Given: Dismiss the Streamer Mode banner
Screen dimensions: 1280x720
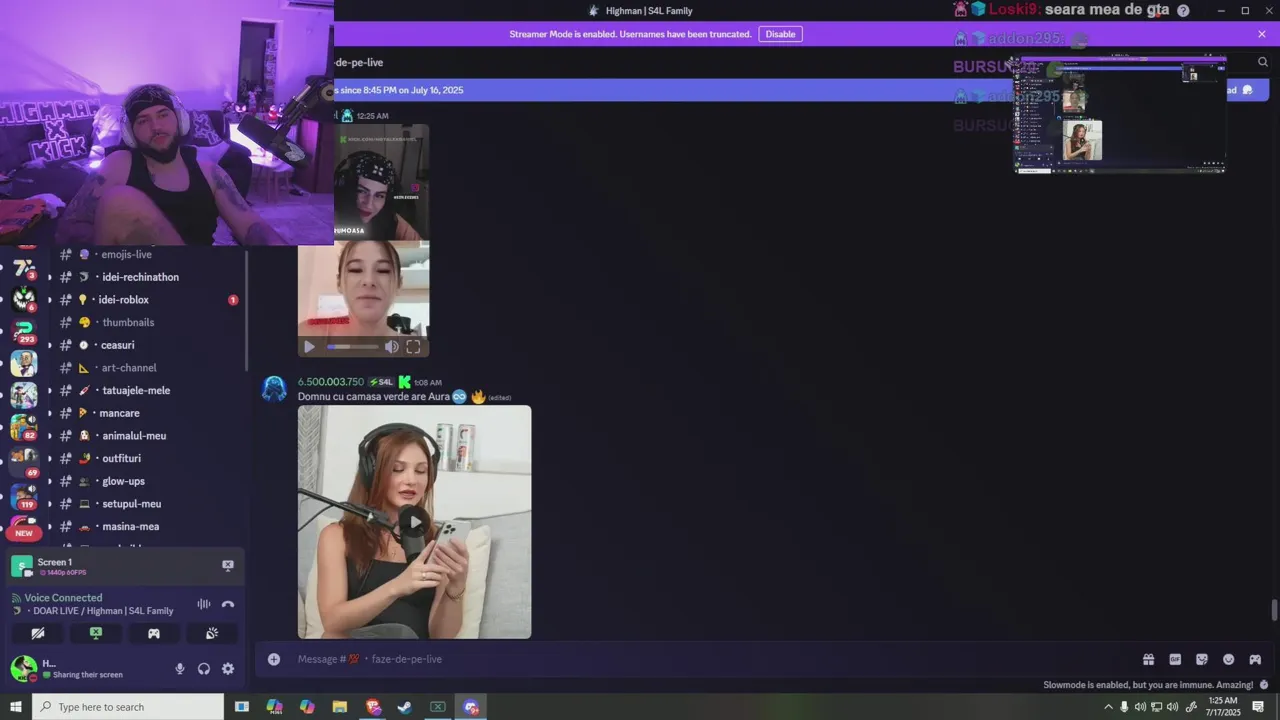Looking at the screenshot, I should point(1262,34).
